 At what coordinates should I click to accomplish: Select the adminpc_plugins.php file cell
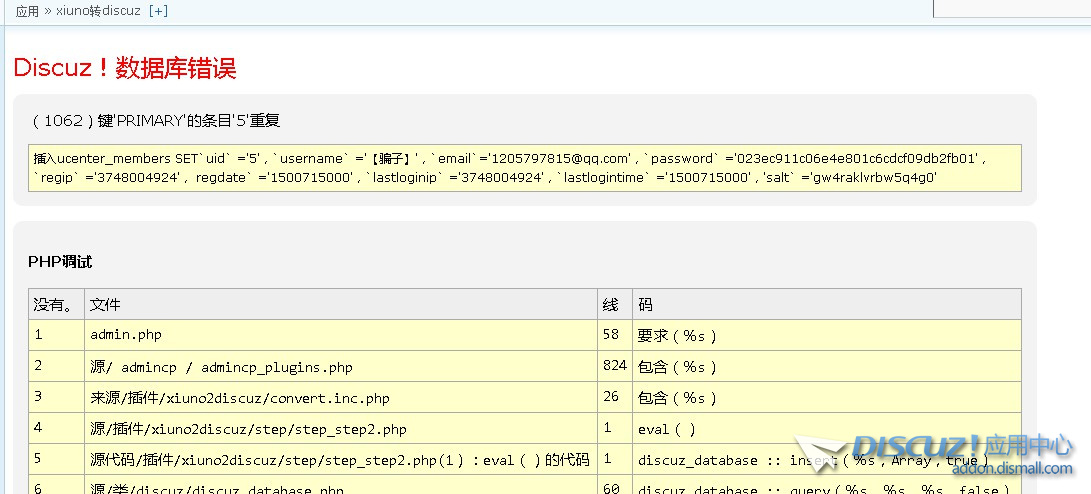pyautogui.click(x=341, y=366)
